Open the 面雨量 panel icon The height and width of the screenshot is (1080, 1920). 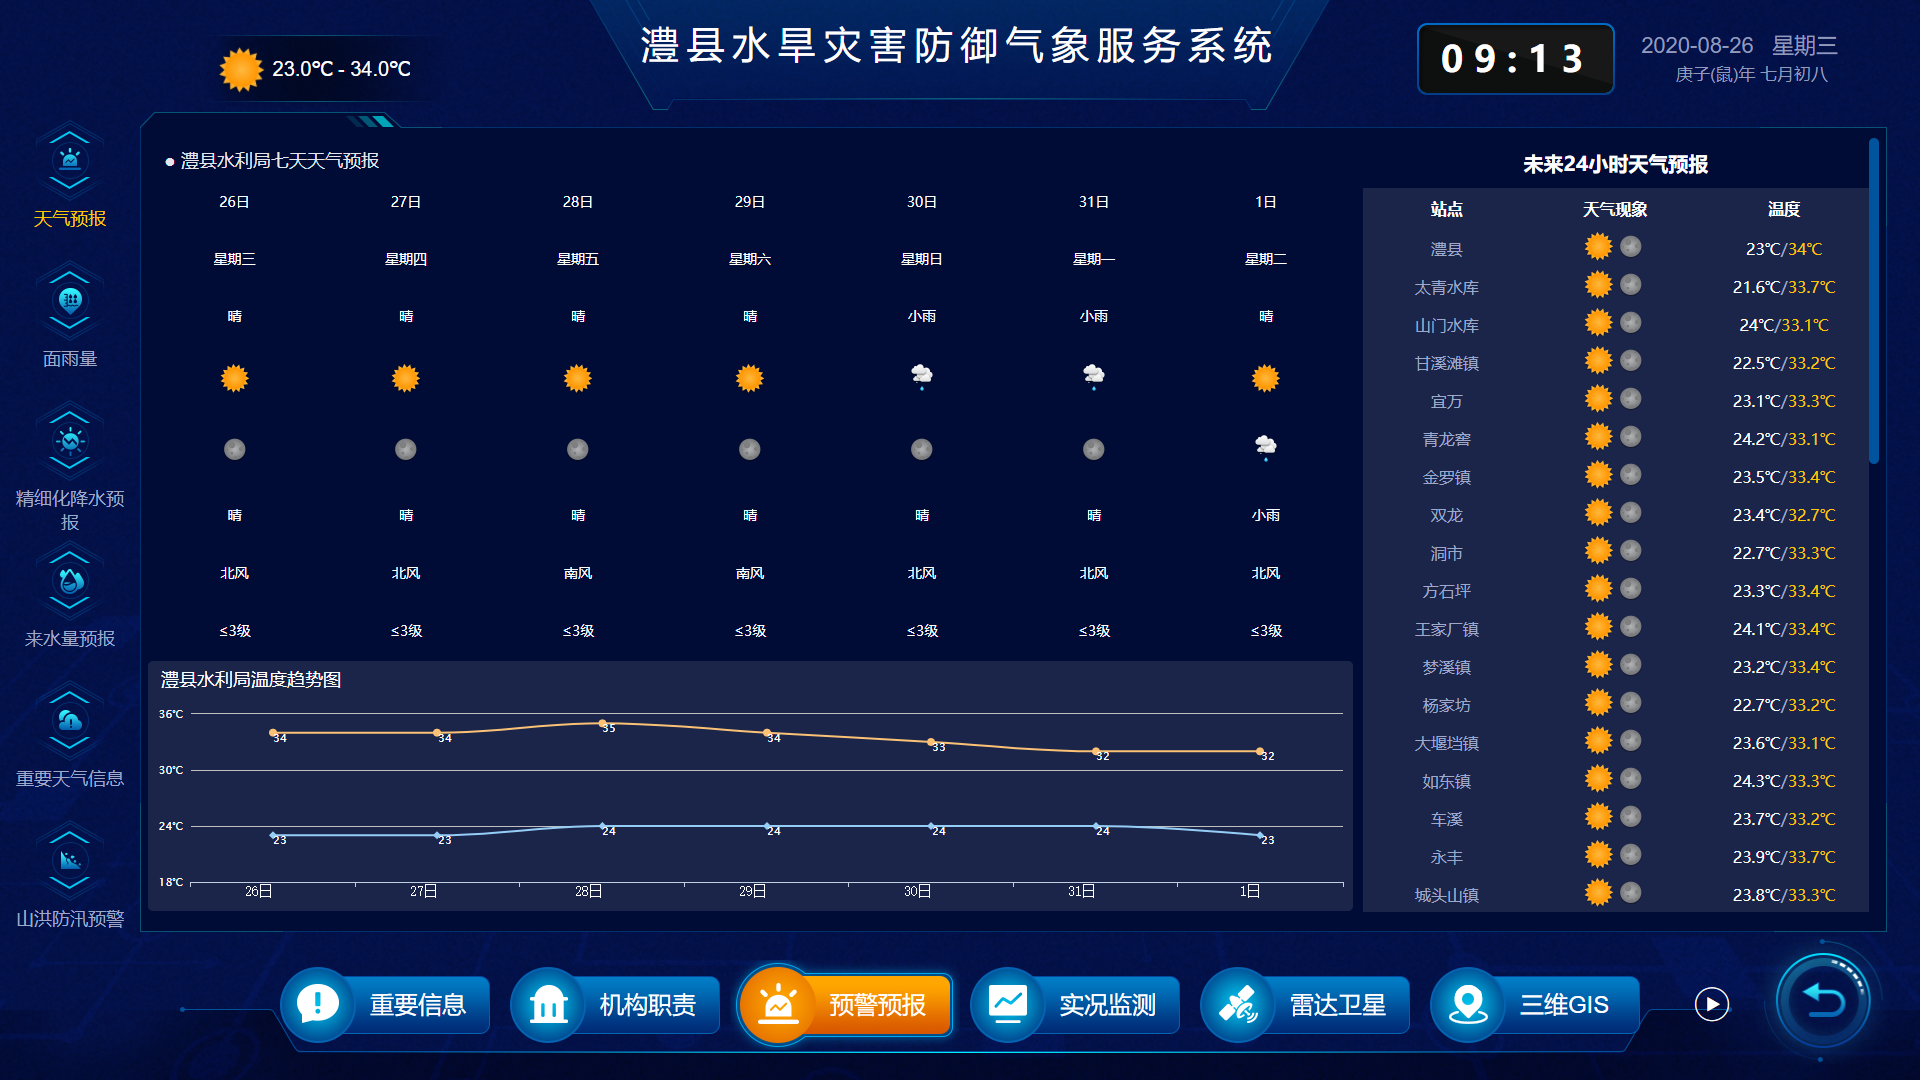tap(69, 300)
